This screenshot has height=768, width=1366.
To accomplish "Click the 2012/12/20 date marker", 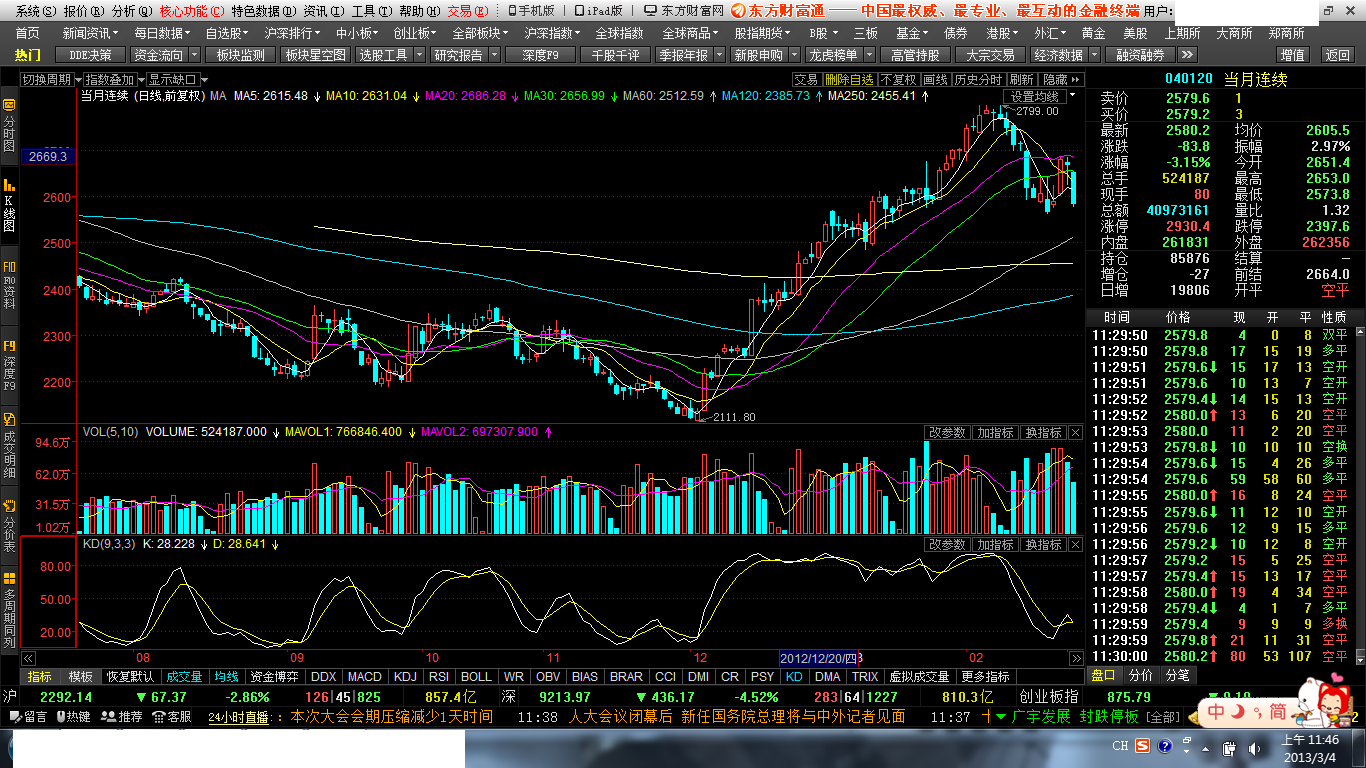I will click(x=818, y=658).
